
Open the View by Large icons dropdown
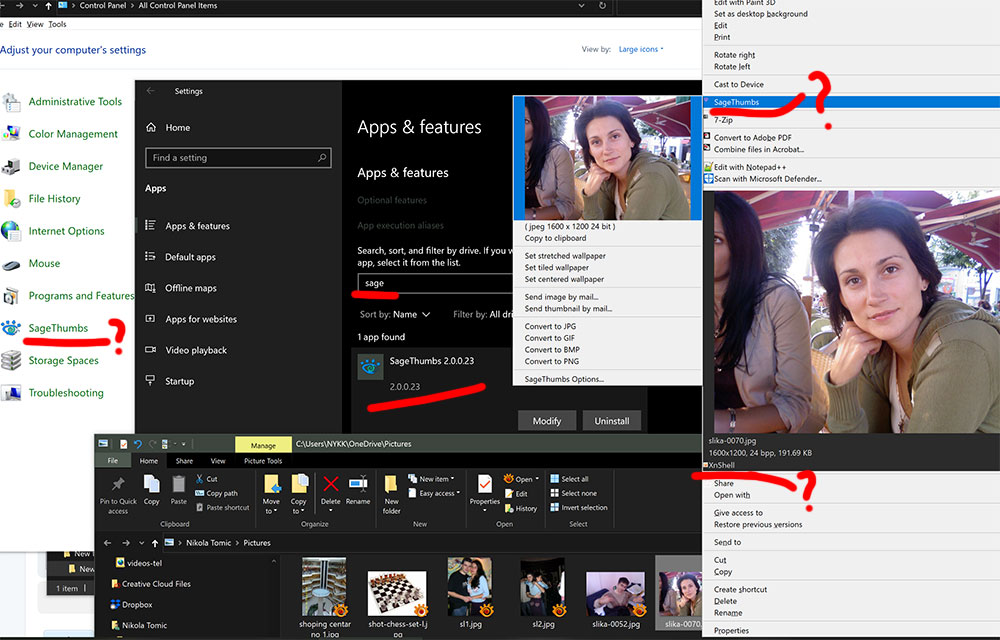click(640, 49)
